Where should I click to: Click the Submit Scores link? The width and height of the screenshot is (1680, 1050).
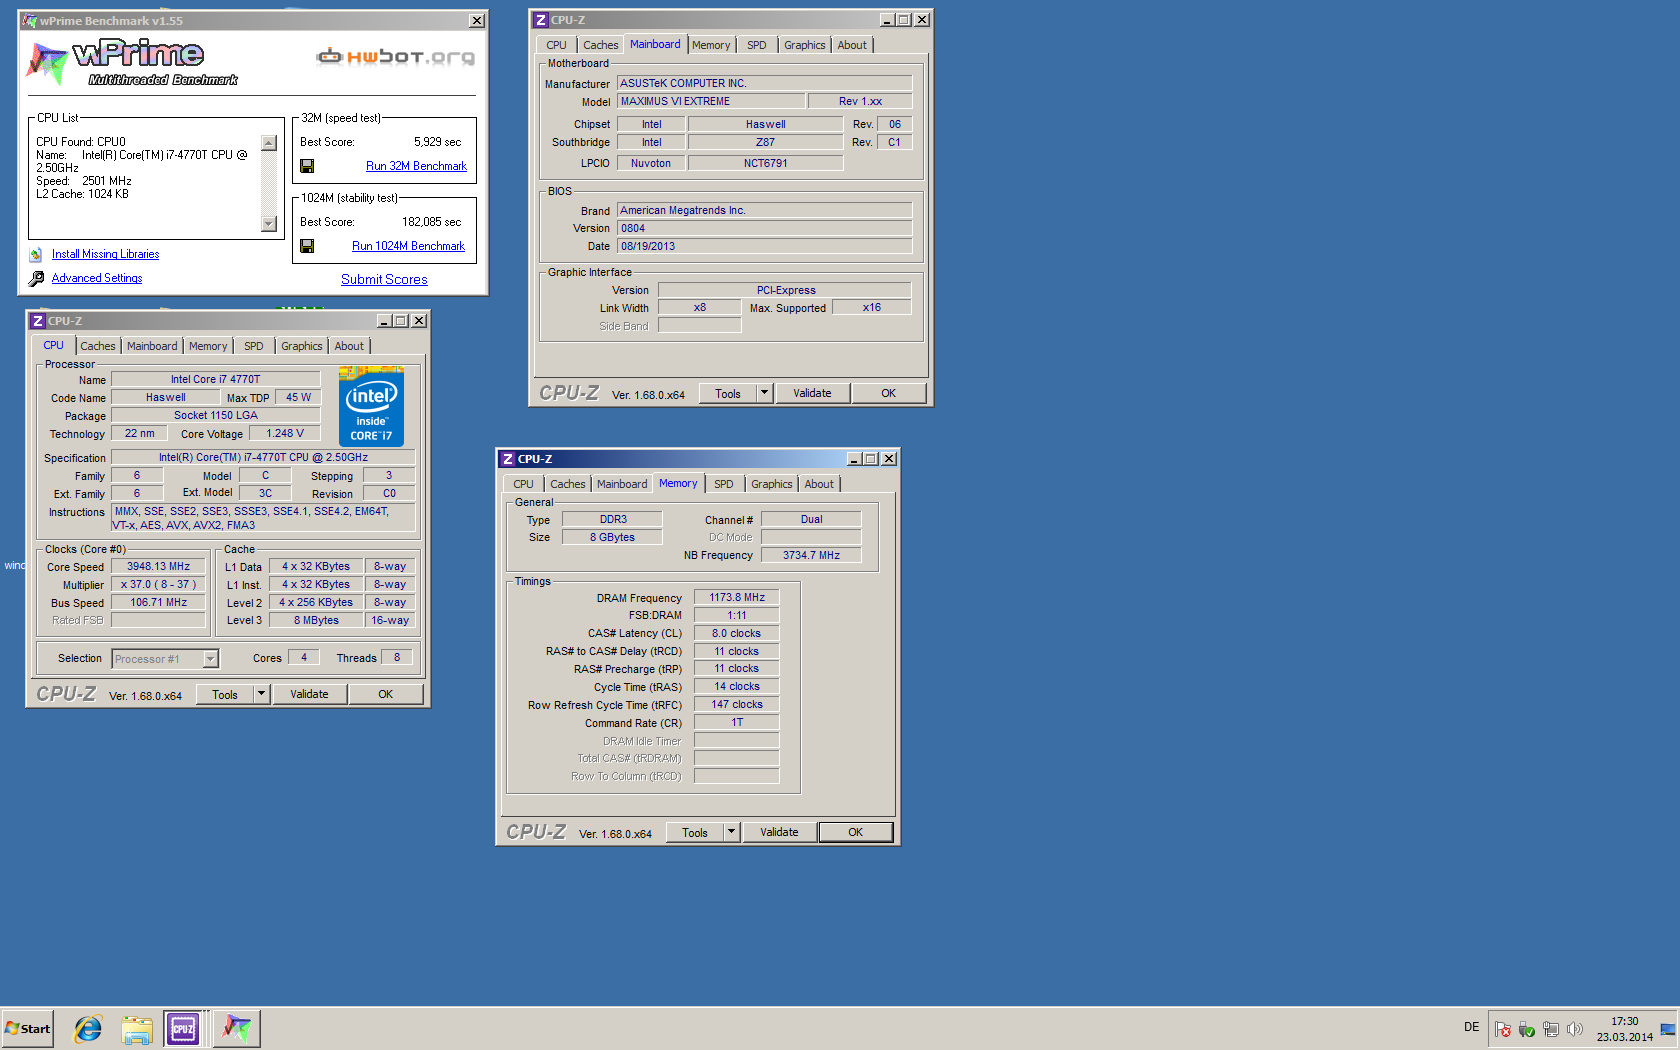tap(384, 280)
